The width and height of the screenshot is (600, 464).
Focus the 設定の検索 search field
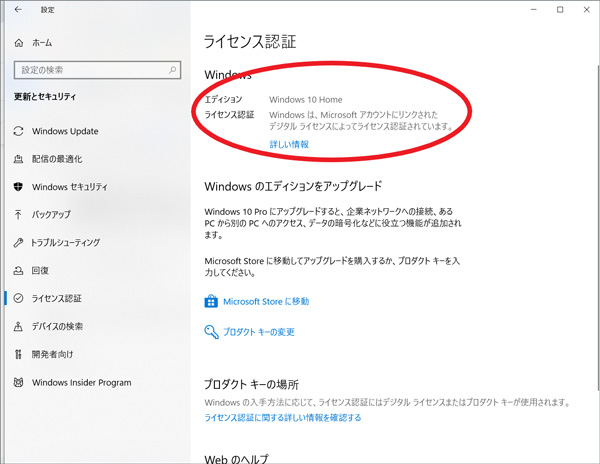97,70
